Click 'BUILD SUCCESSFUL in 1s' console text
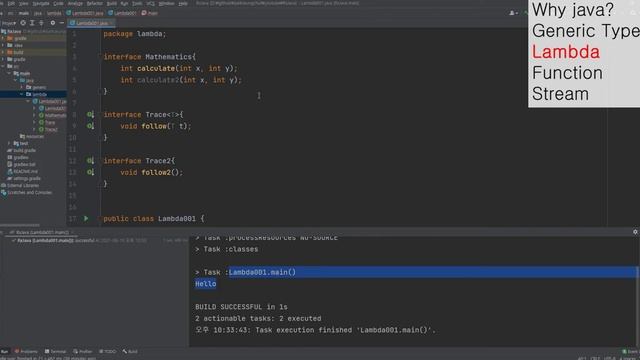640x360 pixels. click(x=241, y=307)
